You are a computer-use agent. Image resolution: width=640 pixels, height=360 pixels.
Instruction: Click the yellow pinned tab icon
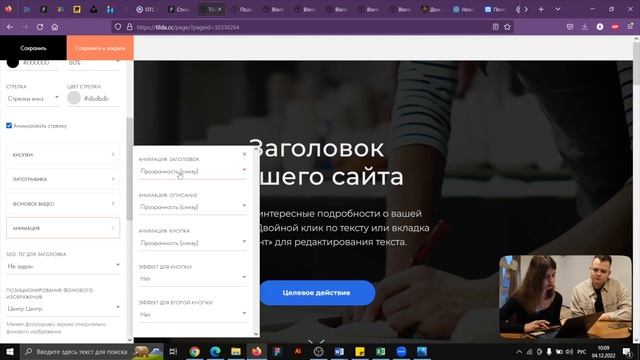pyautogui.click(x=77, y=9)
